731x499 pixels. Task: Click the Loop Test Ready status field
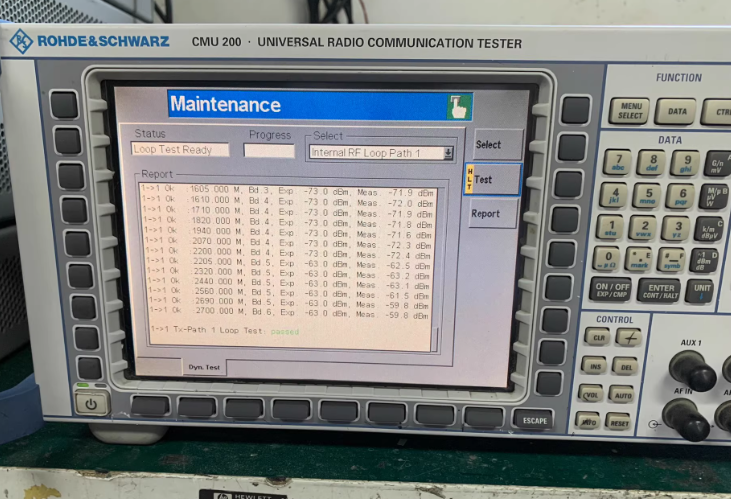(180, 150)
